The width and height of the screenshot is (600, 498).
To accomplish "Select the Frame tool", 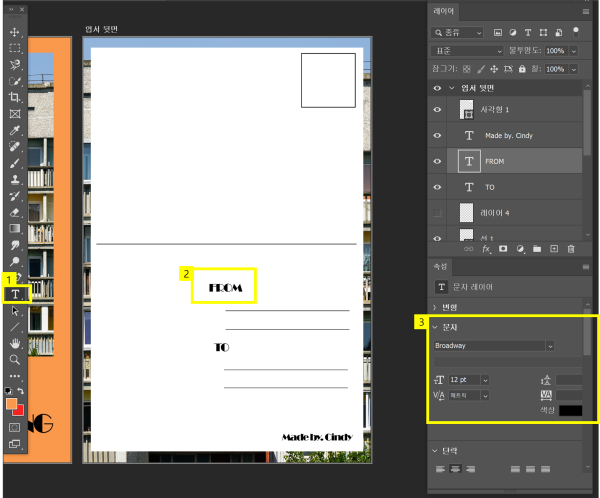I will click(x=15, y=114).
